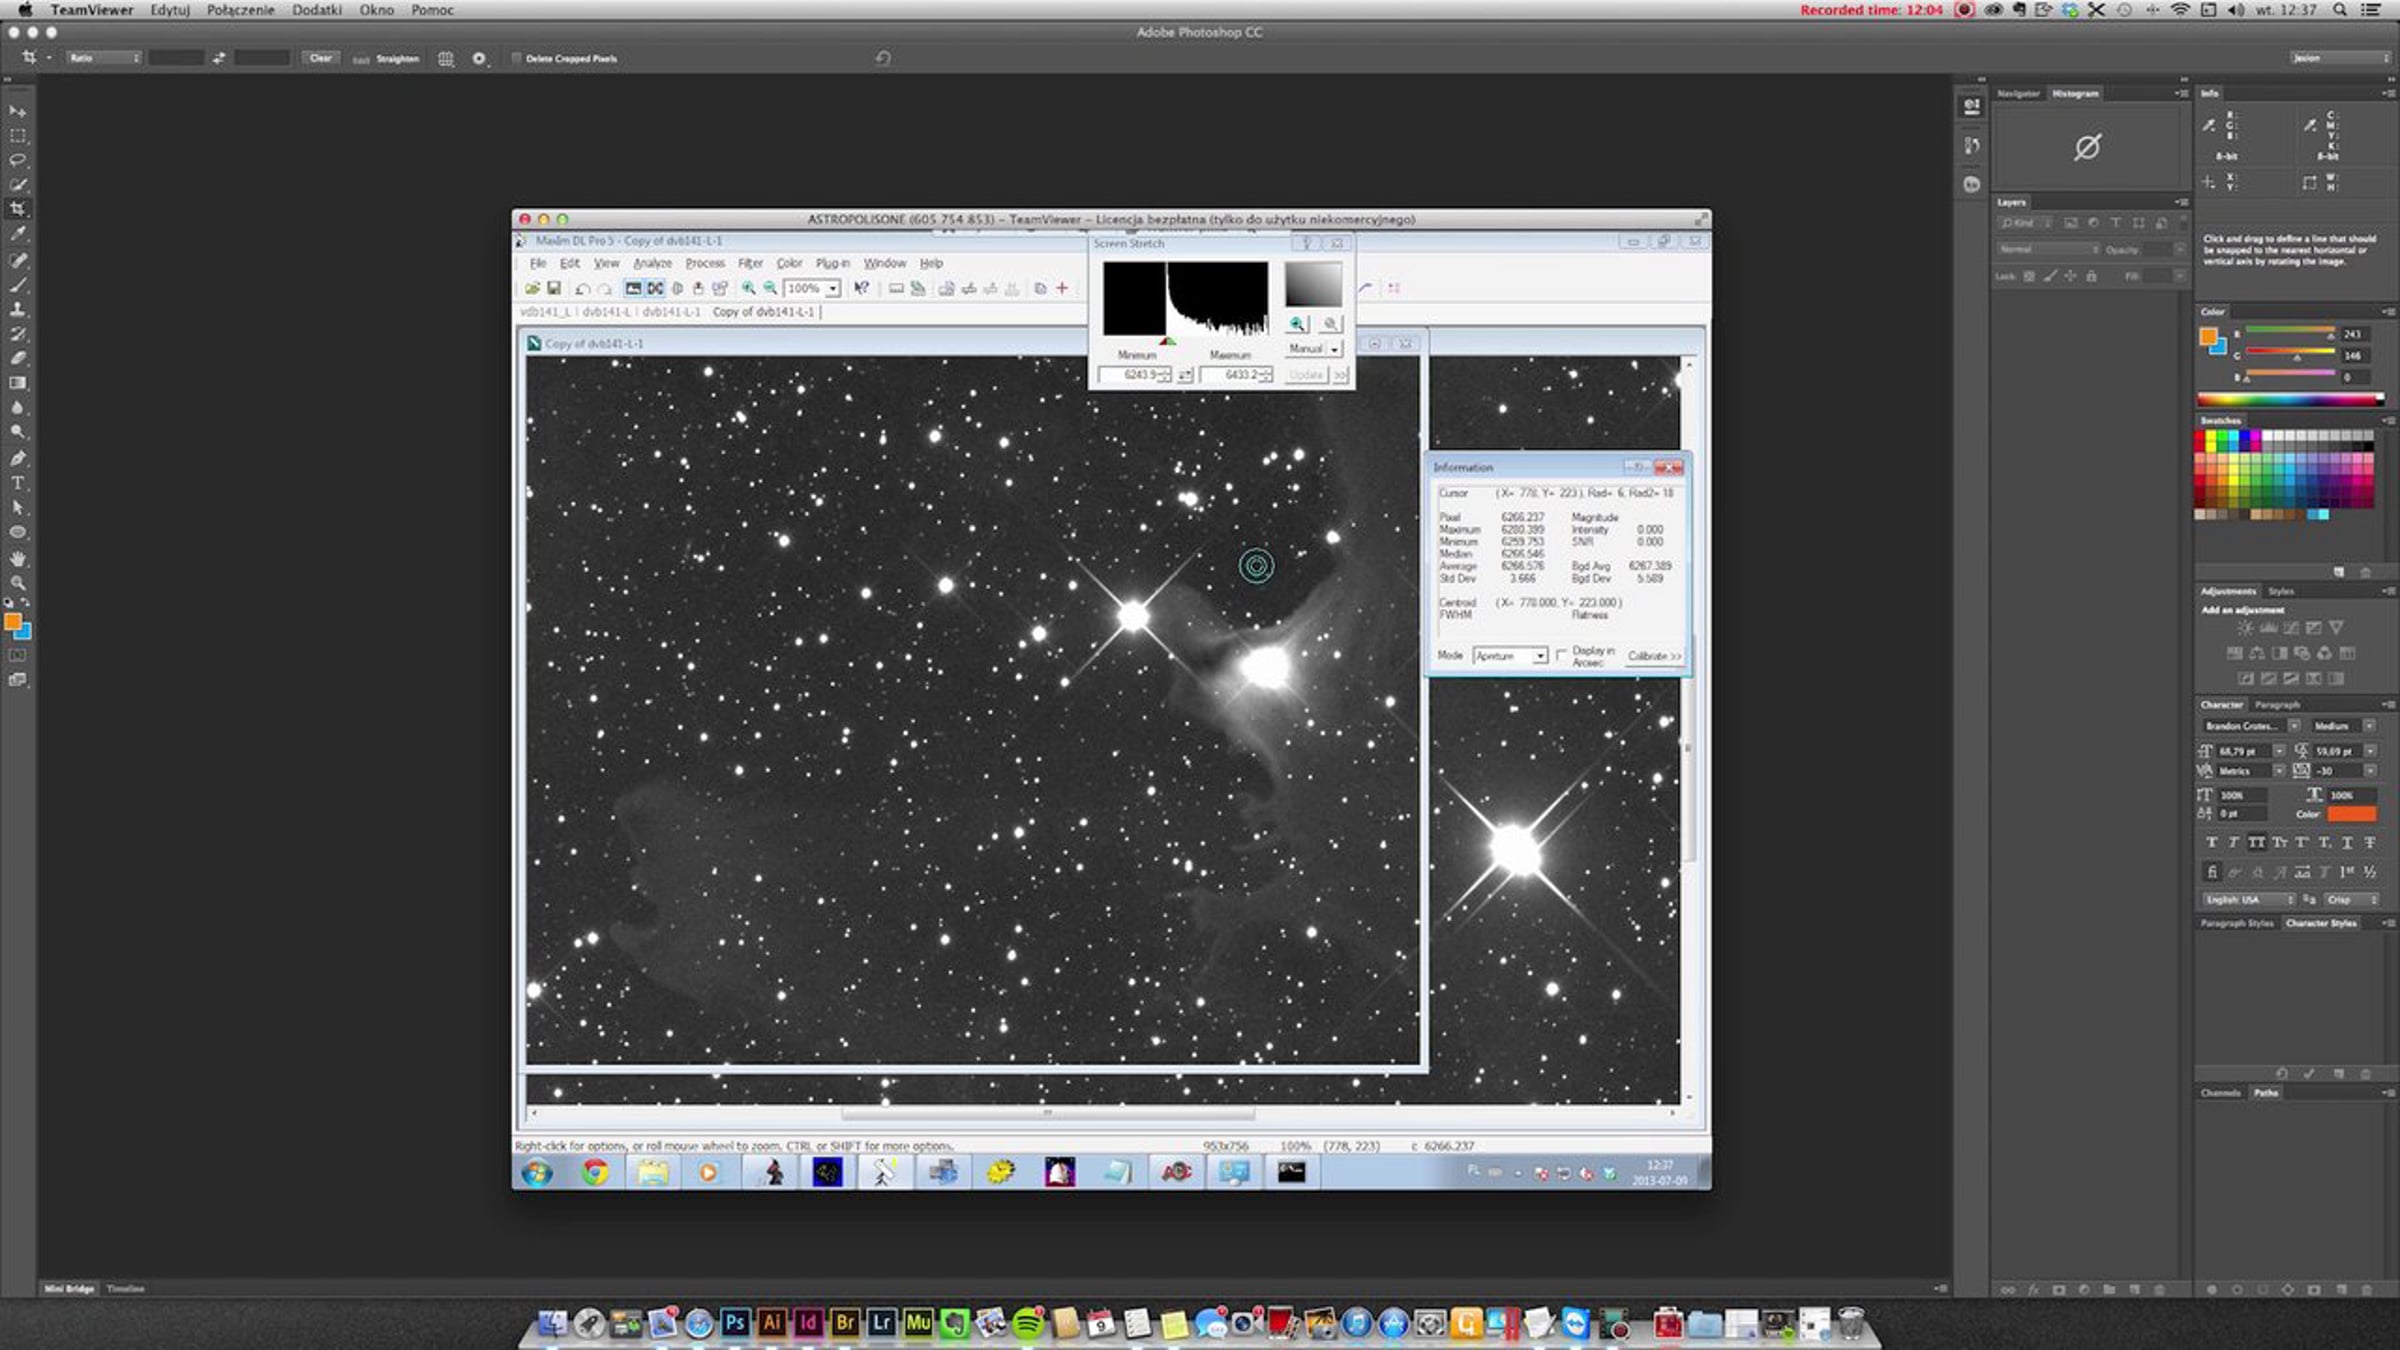Viewport: 2400px width, 1350px height.
Task: Open the Połączenie menu in TeamViewer
Action: (240, 10)
